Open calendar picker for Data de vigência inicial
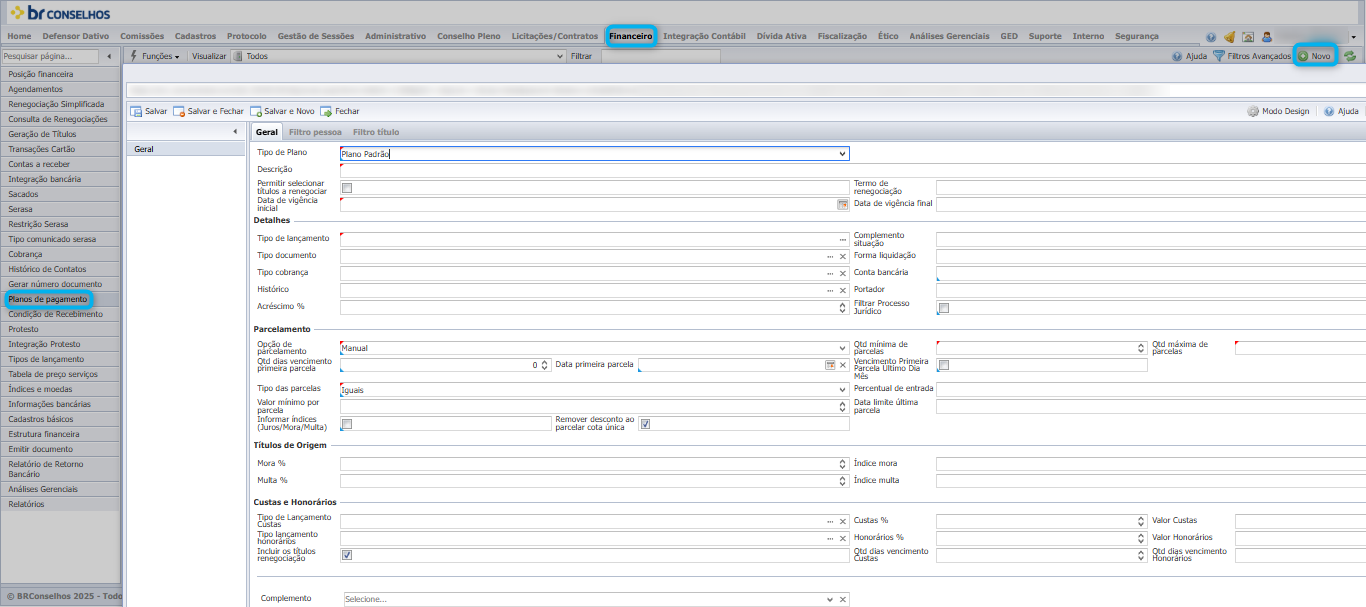The height and width of the screenshot is (607, 1366). [x=842, y=204]
